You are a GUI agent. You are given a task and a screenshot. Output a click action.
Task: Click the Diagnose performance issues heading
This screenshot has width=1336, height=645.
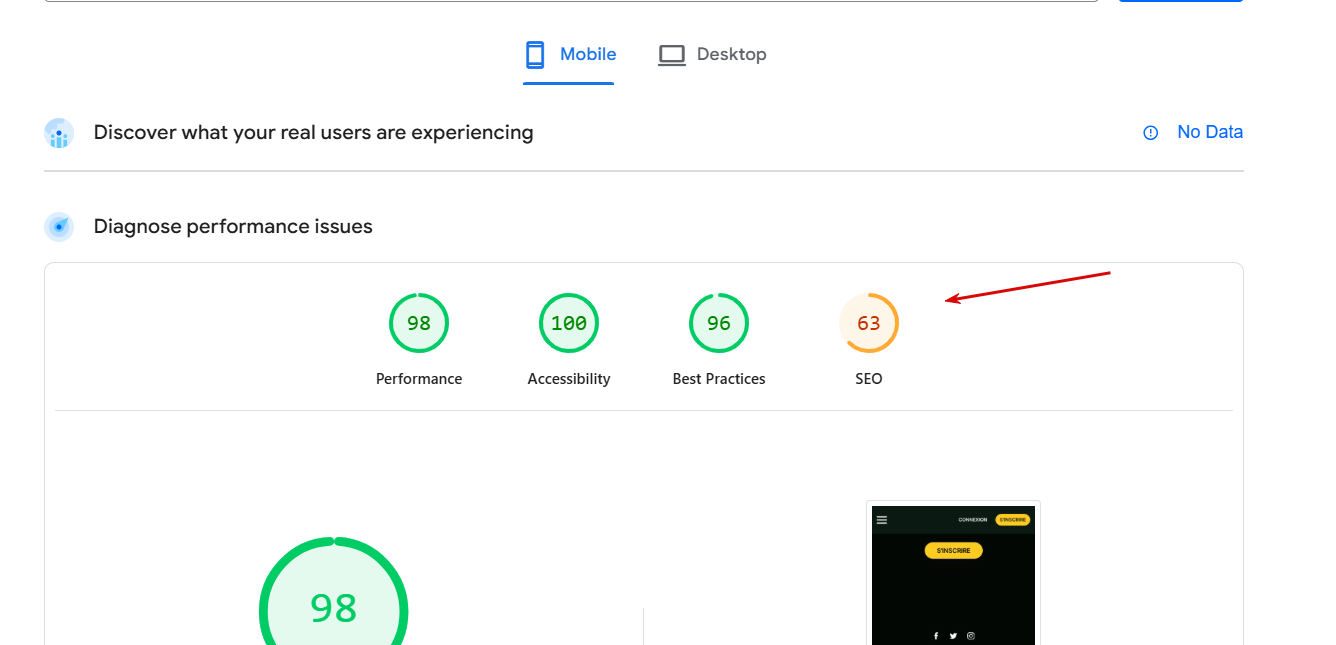233,227
